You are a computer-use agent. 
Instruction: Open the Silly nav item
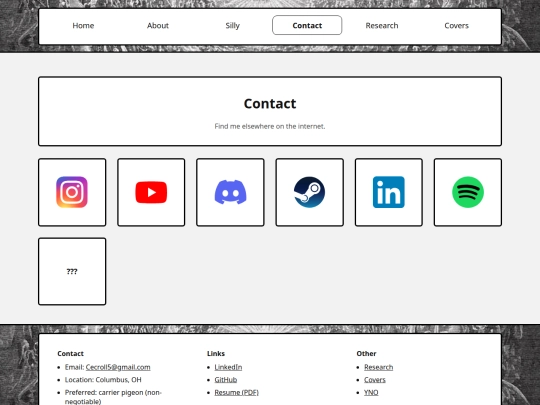tap(232, 25)
